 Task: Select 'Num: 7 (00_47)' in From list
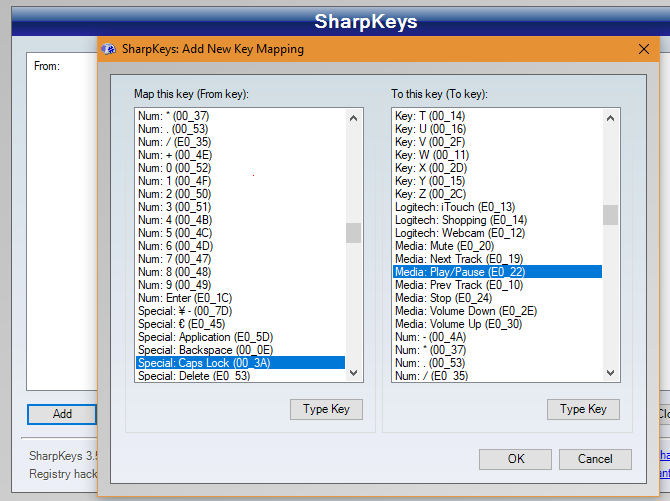tap(241, 259)
